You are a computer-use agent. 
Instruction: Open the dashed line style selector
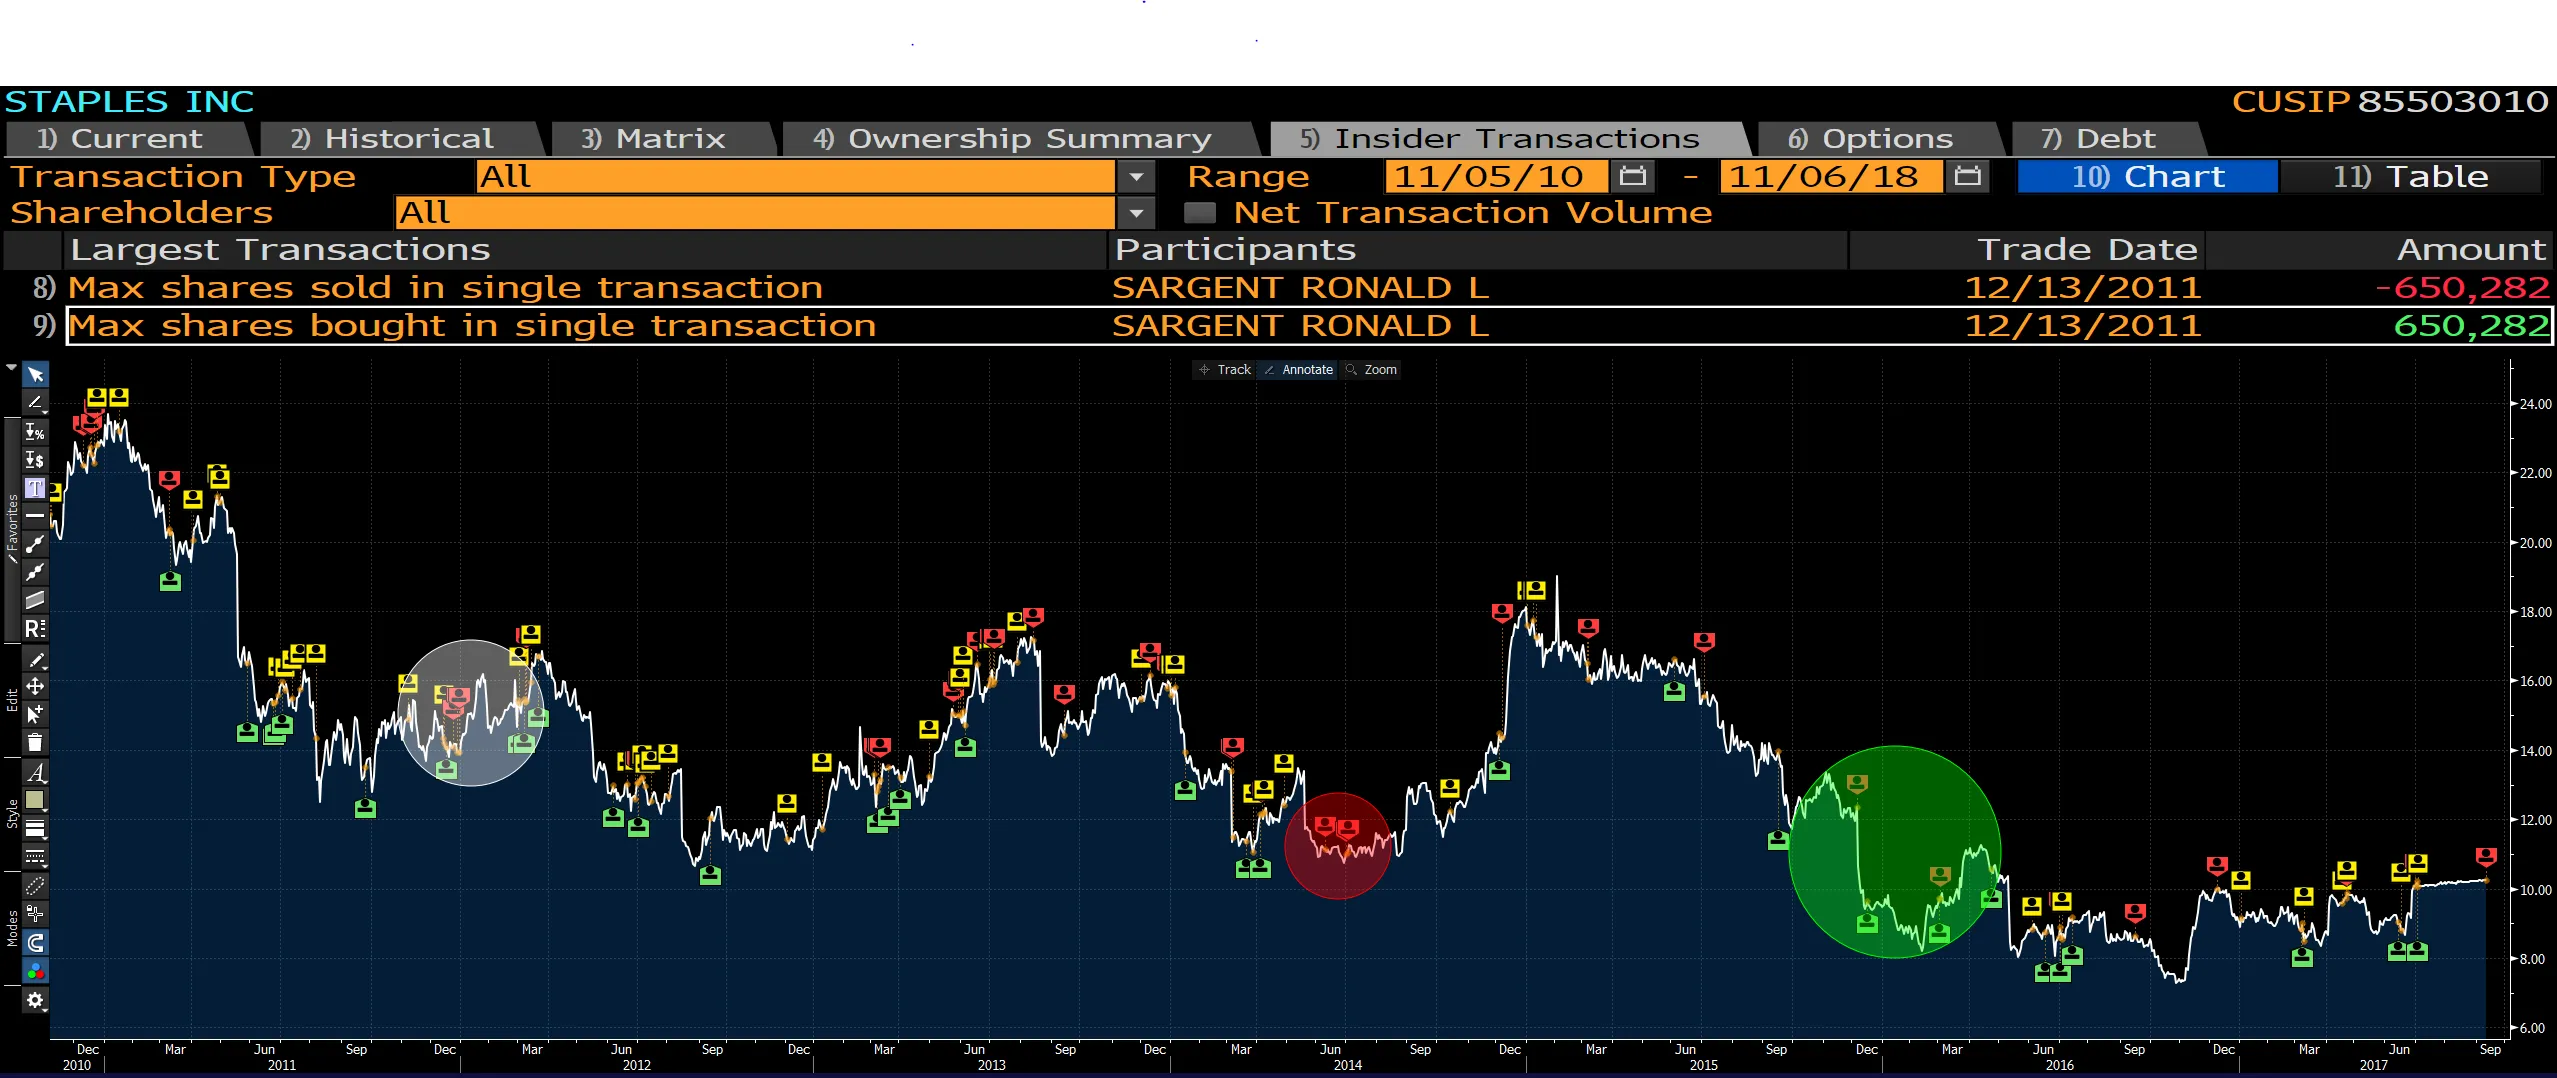coord(35,856)
